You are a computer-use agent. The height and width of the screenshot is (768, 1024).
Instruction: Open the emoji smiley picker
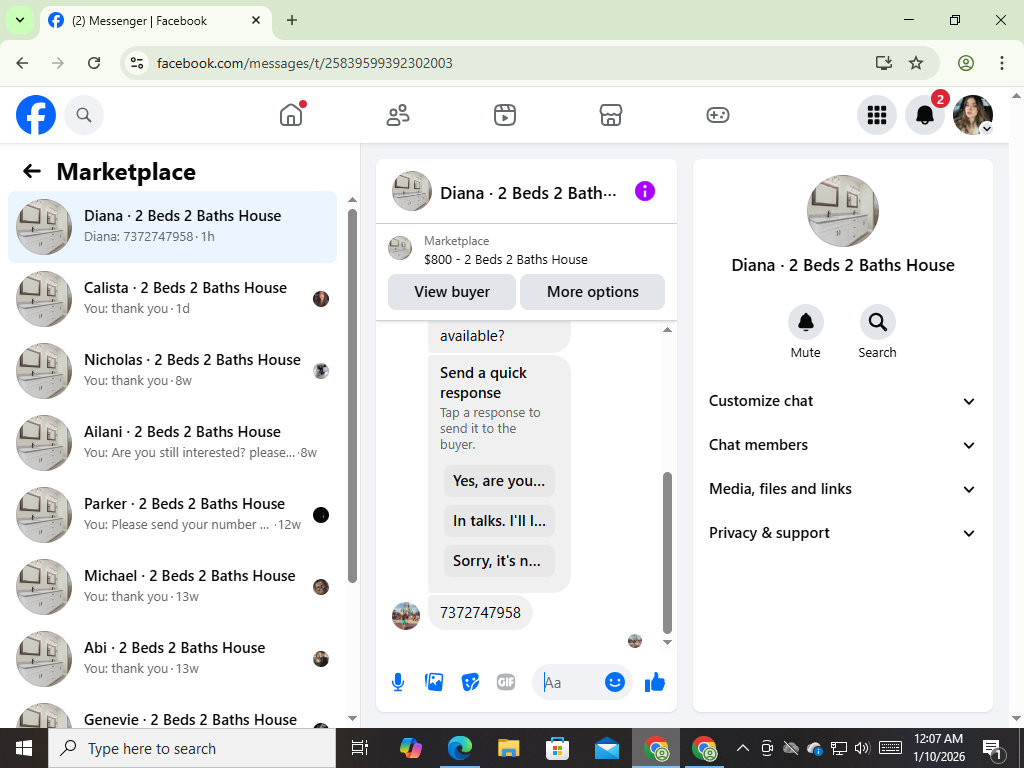[x=615, y=682]
